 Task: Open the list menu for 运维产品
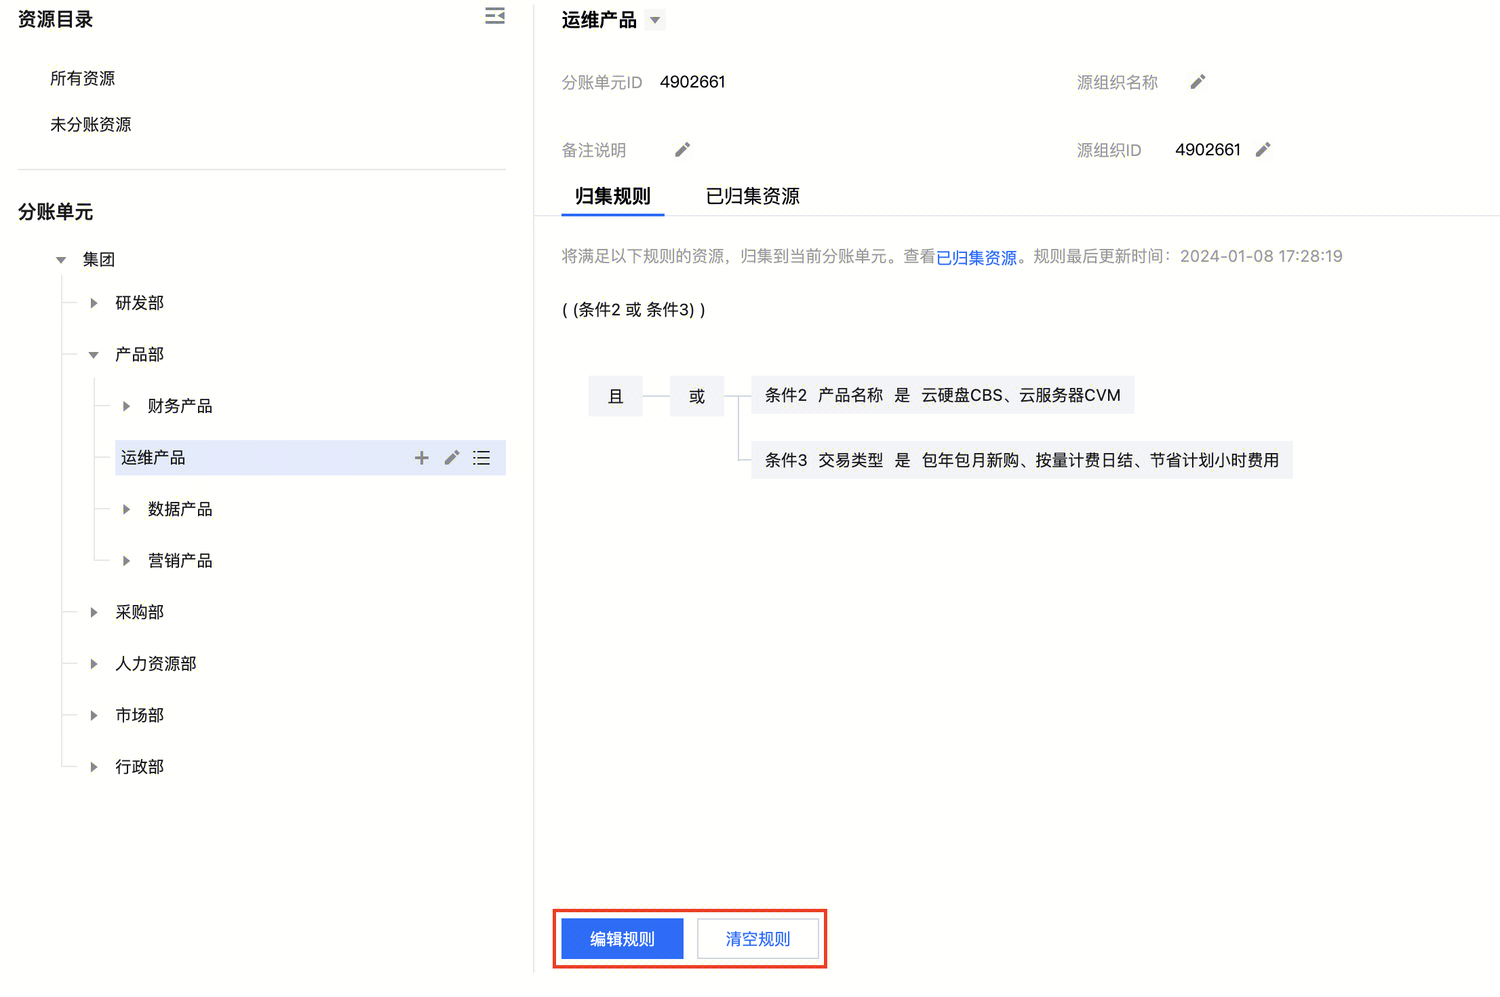(x=482, y=458)
